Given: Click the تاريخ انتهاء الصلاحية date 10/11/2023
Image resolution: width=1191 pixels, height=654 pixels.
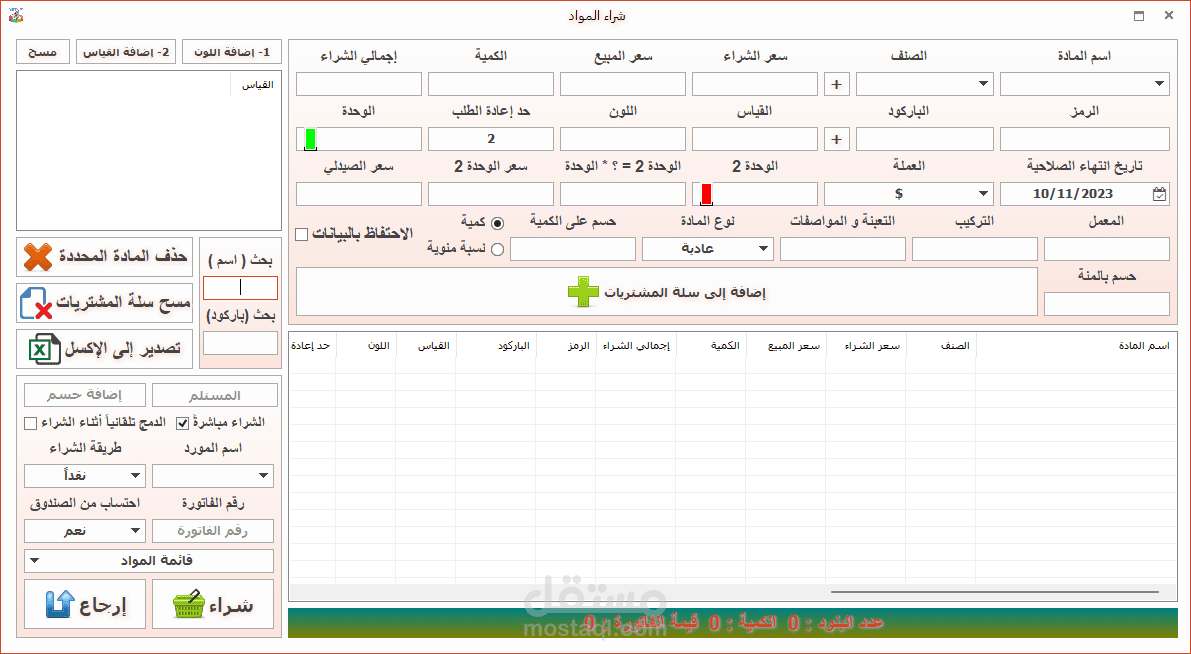Looking at the screenshot, I should click(1072, 194).
